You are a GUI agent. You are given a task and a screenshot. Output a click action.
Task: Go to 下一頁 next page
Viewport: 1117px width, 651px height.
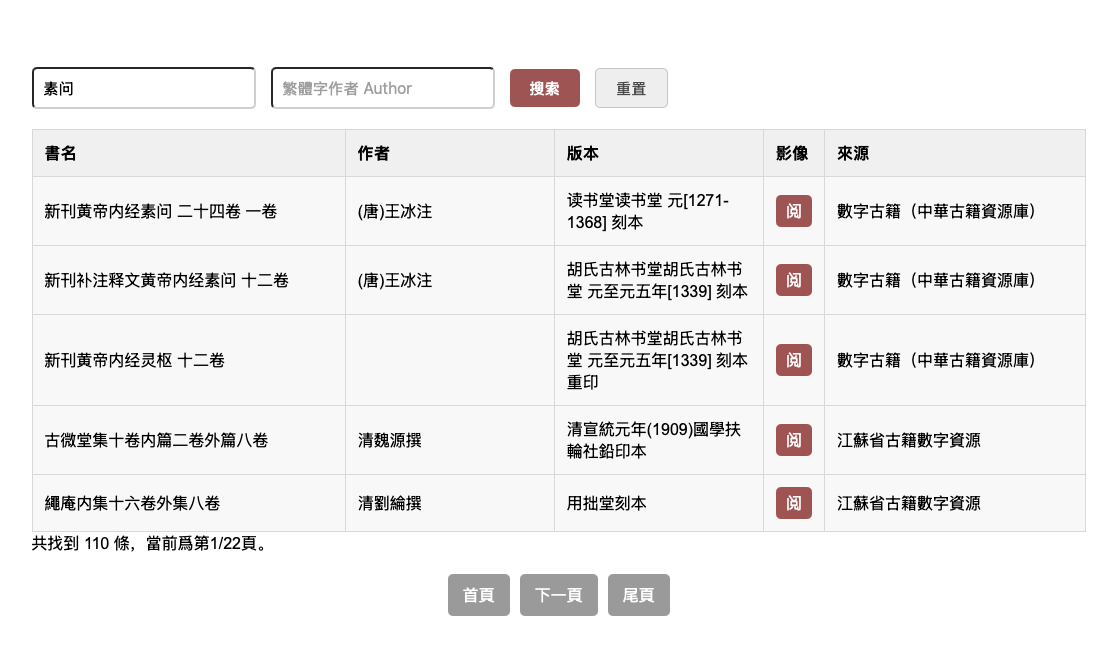[558, 594]
